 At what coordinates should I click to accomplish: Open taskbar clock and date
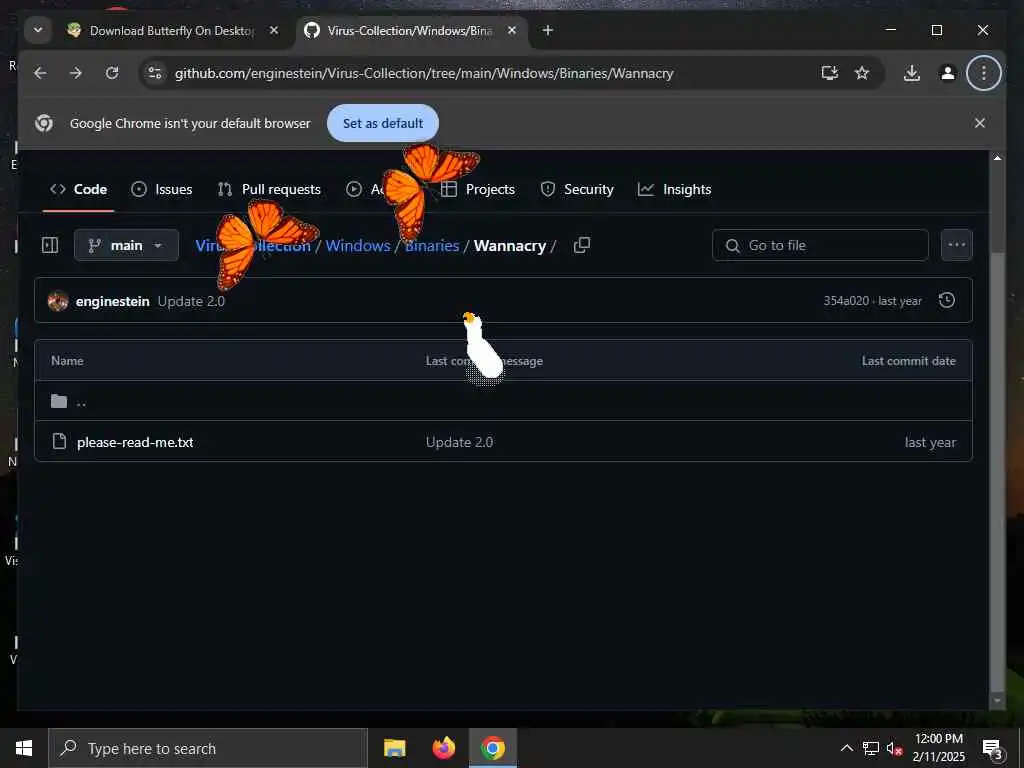pos(938,748)
